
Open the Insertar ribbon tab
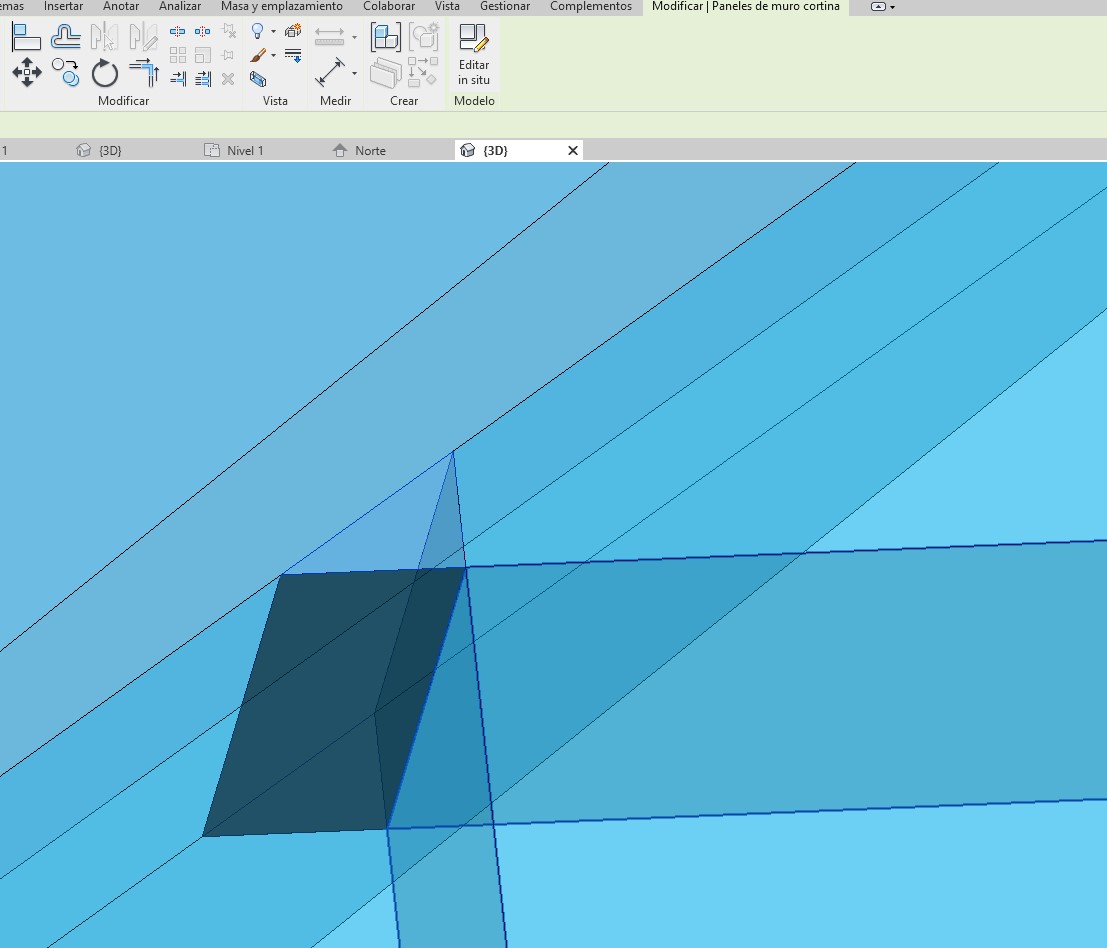(x=63, y=6)
